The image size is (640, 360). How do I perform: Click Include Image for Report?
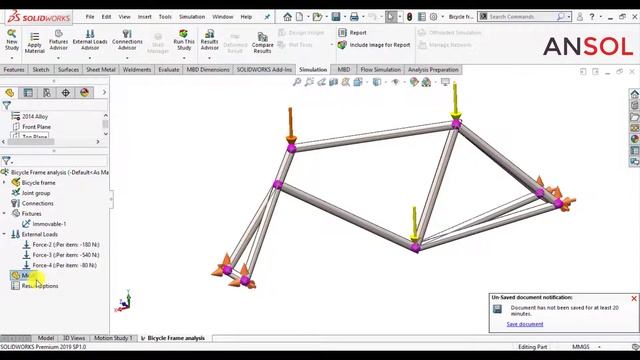374,45
